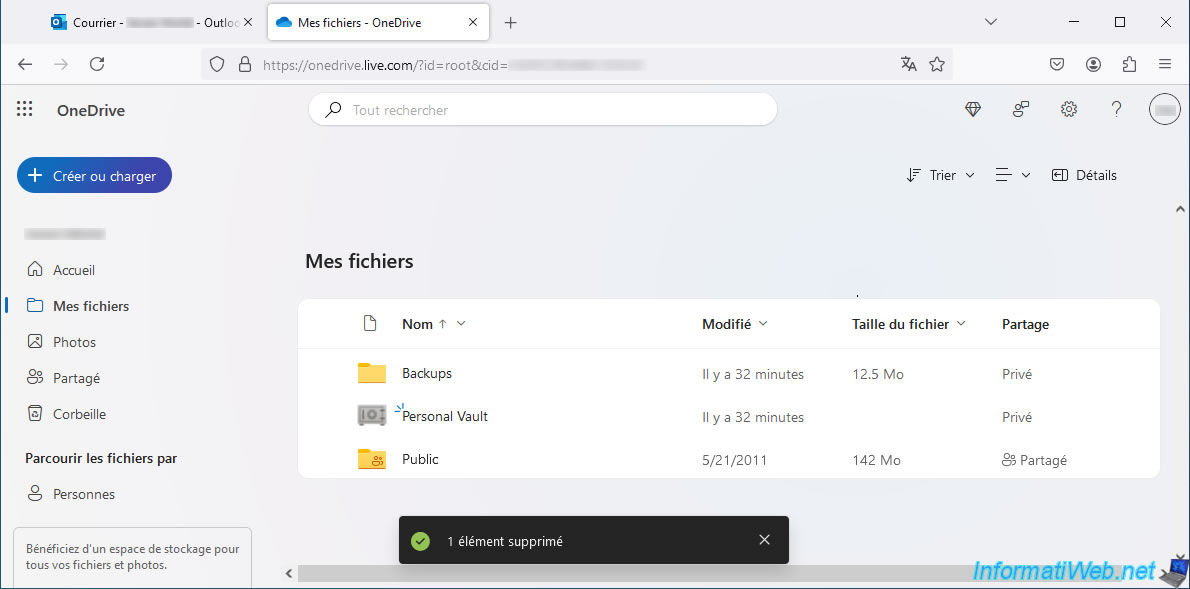The image size is (1190, 589).
Task: Expand the Taille du fichier column dropdown
Action: 961,324
